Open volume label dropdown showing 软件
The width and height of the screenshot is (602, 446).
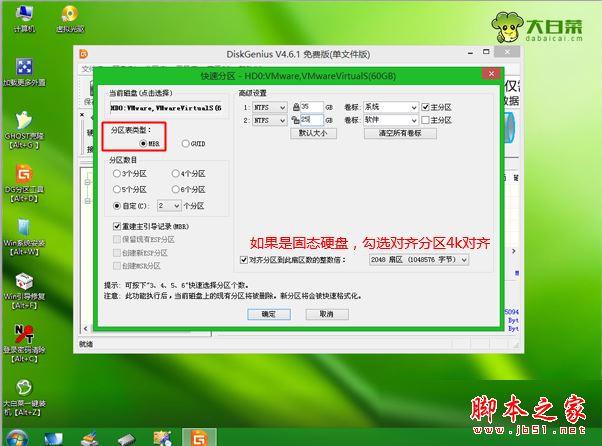tap(390, 120)
